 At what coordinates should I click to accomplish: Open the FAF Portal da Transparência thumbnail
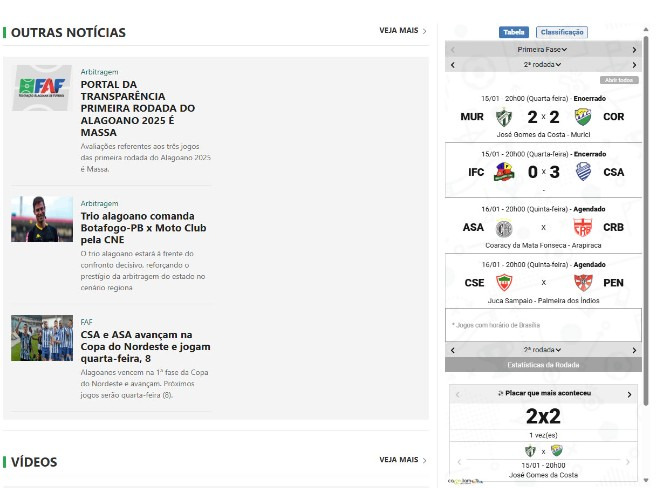coord(42,88)
